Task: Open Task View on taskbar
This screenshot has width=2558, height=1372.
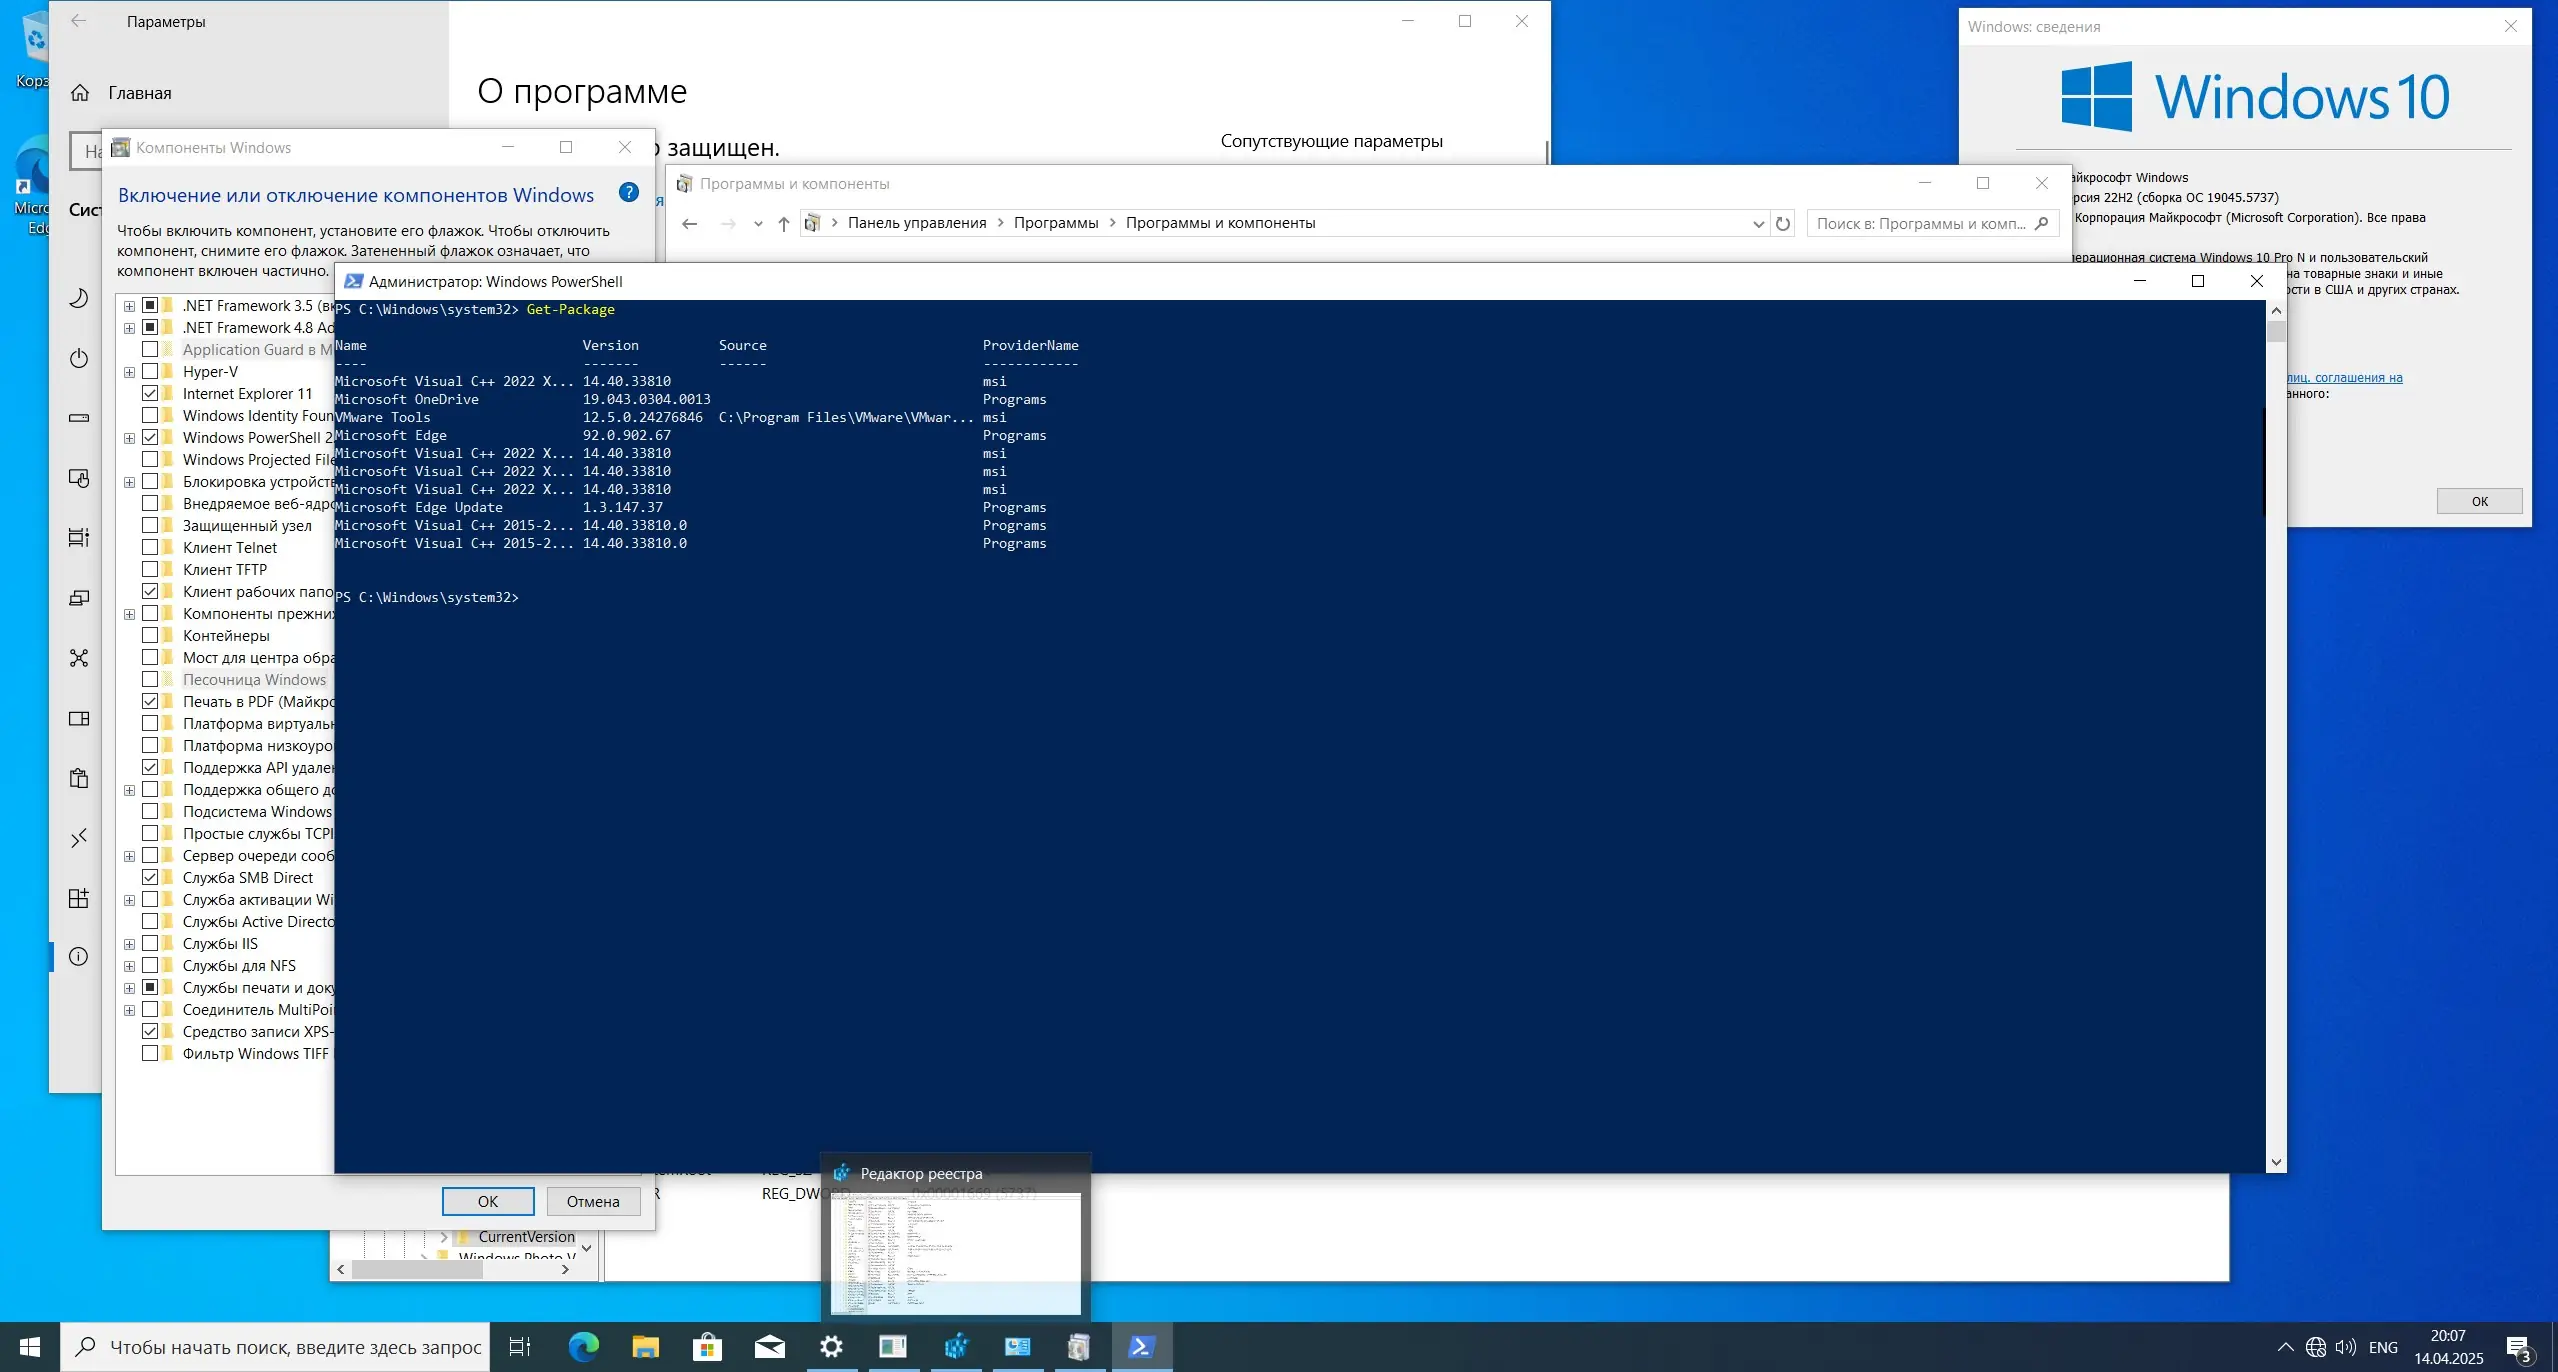Action: click(x=520, y=1347)
